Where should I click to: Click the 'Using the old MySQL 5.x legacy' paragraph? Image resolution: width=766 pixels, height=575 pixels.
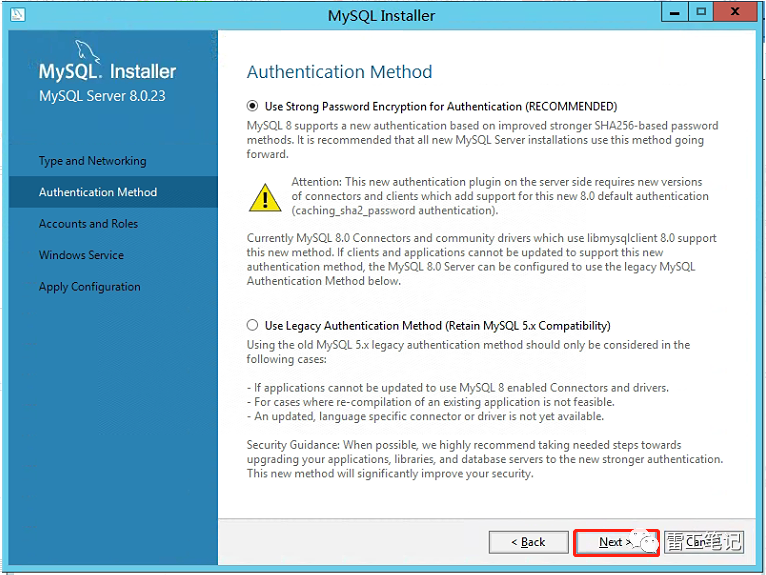468,352
